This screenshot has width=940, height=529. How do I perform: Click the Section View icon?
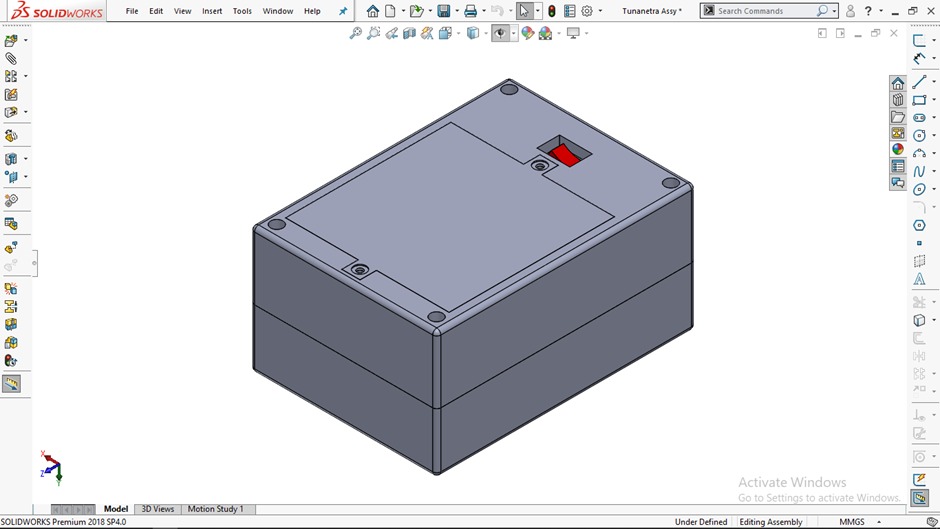point(409,33)
